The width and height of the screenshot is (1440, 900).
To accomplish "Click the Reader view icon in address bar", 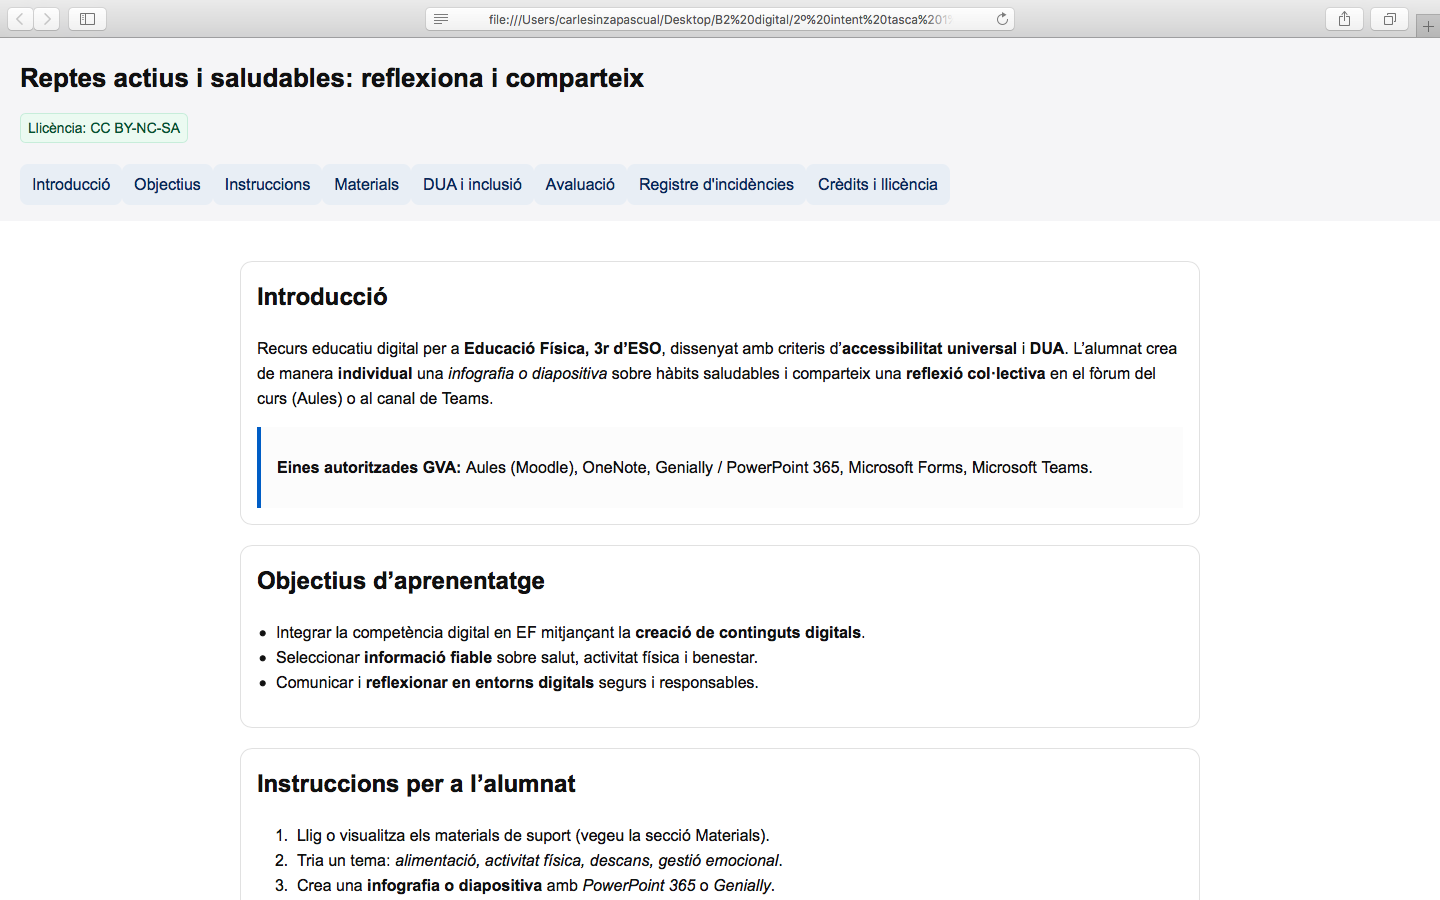I will point(441,19).
